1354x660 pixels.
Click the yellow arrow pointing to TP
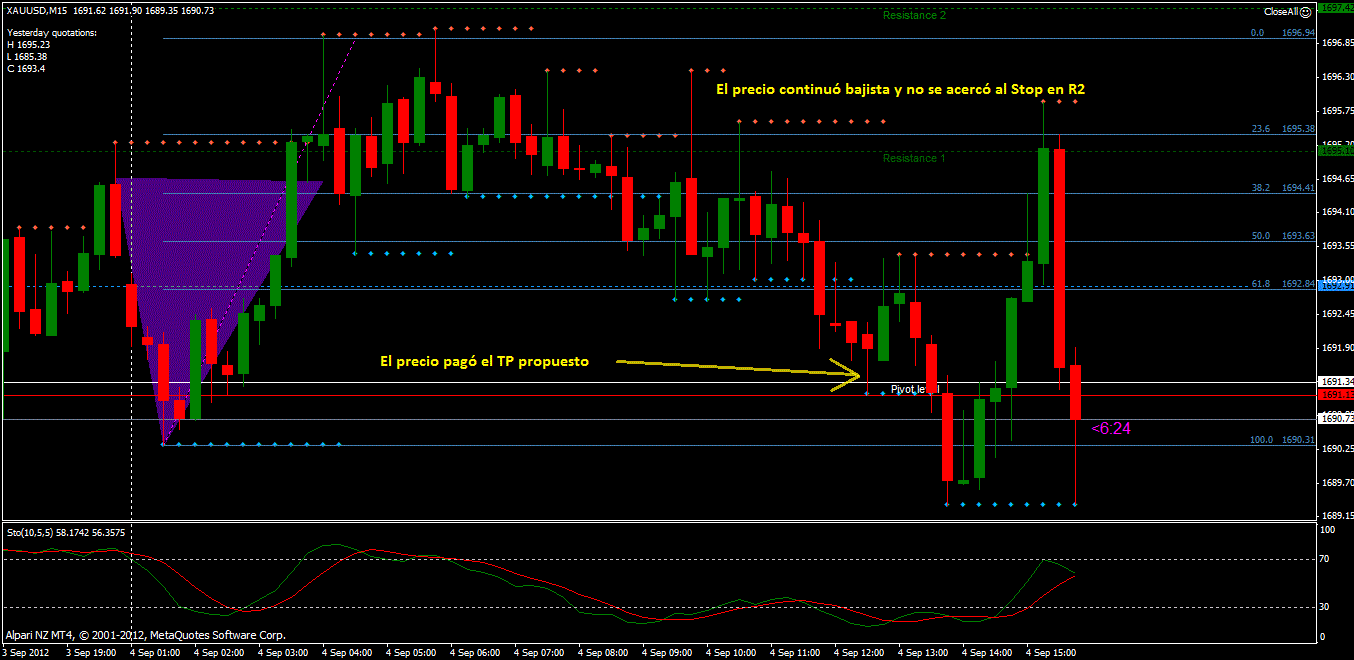[738, 369]
